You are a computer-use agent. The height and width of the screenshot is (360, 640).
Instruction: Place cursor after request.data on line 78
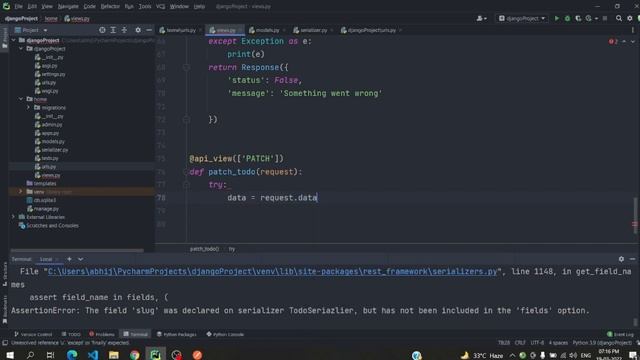[x=318, y=198]
